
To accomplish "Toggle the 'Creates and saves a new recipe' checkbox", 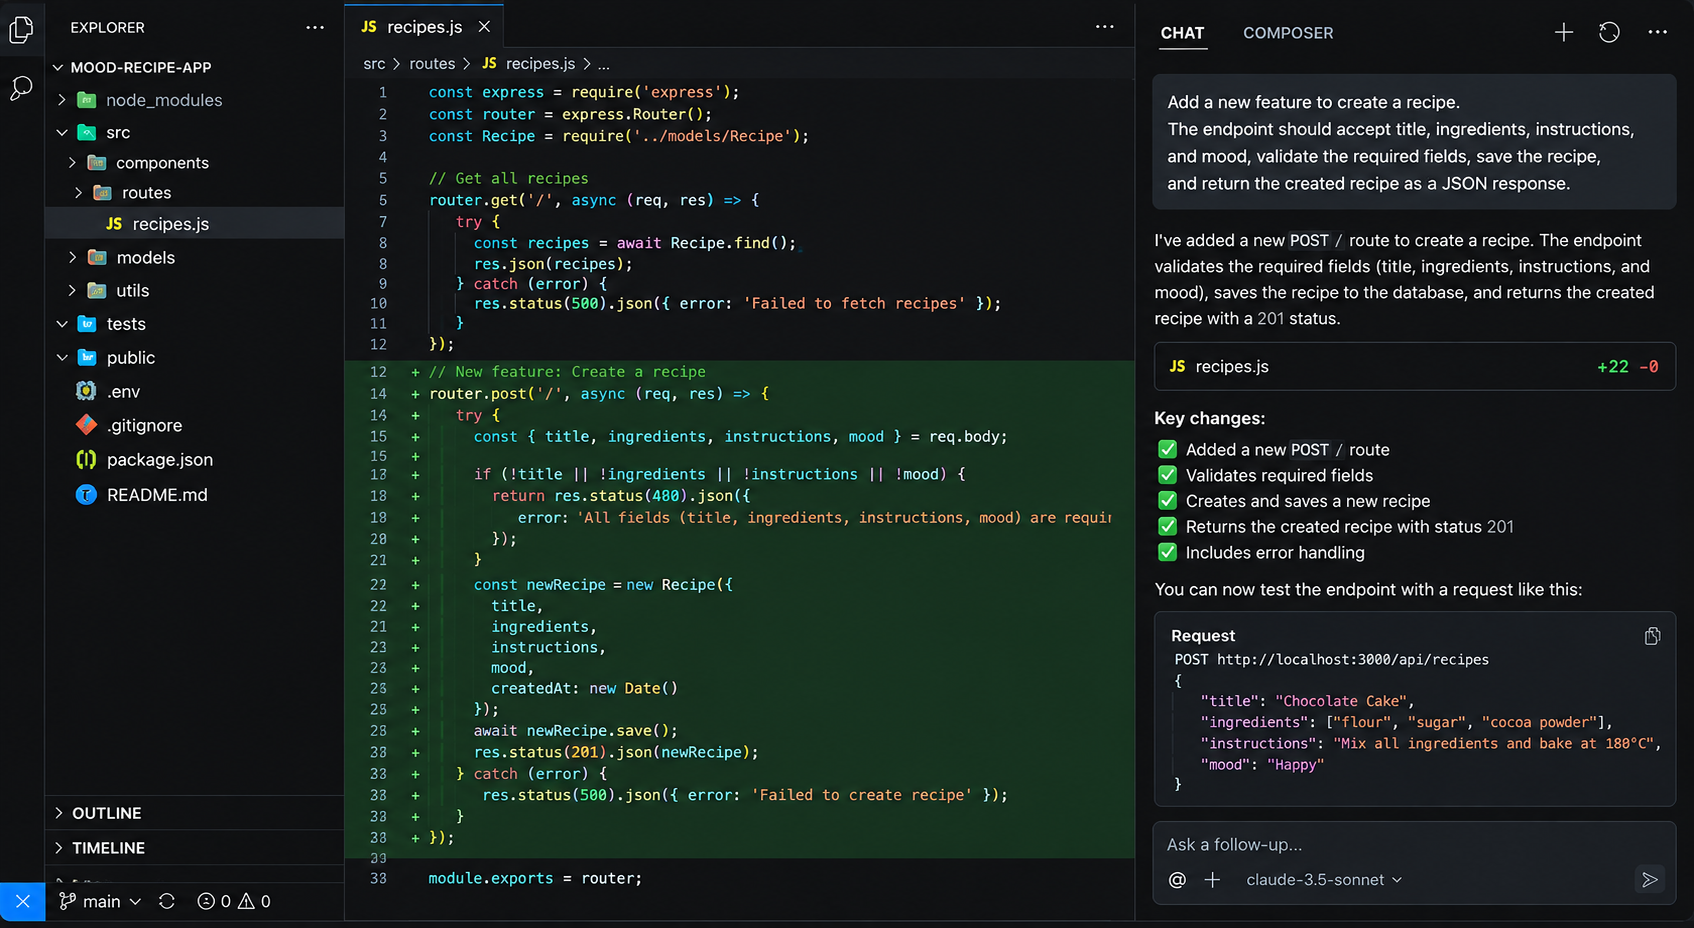I will click(x=1167, y=501).
